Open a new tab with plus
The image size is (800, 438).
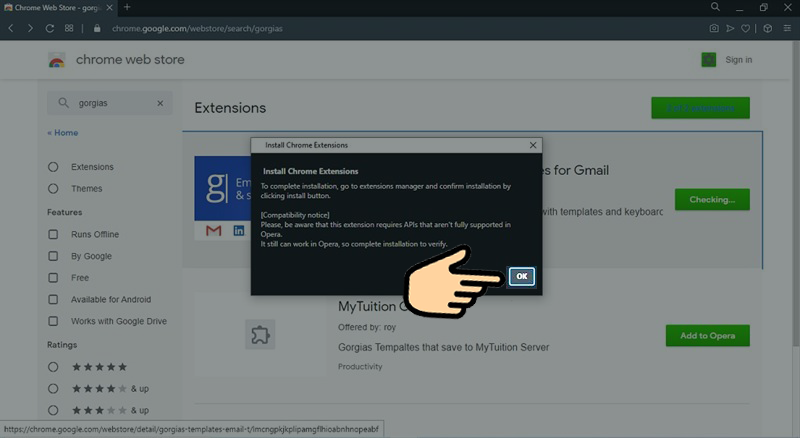pyautogui.click(x=127, y=7)
